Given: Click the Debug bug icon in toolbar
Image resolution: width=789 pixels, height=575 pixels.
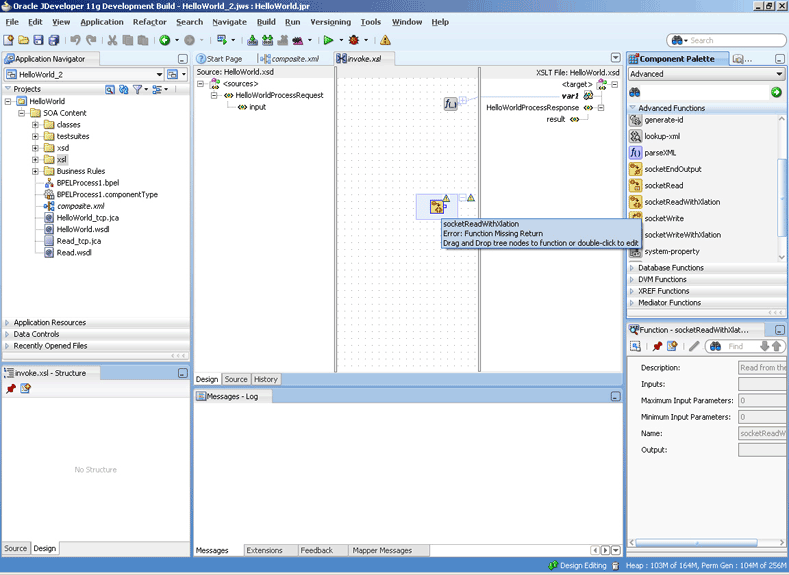Looking at the screenshot, I should tap(353, 40).
